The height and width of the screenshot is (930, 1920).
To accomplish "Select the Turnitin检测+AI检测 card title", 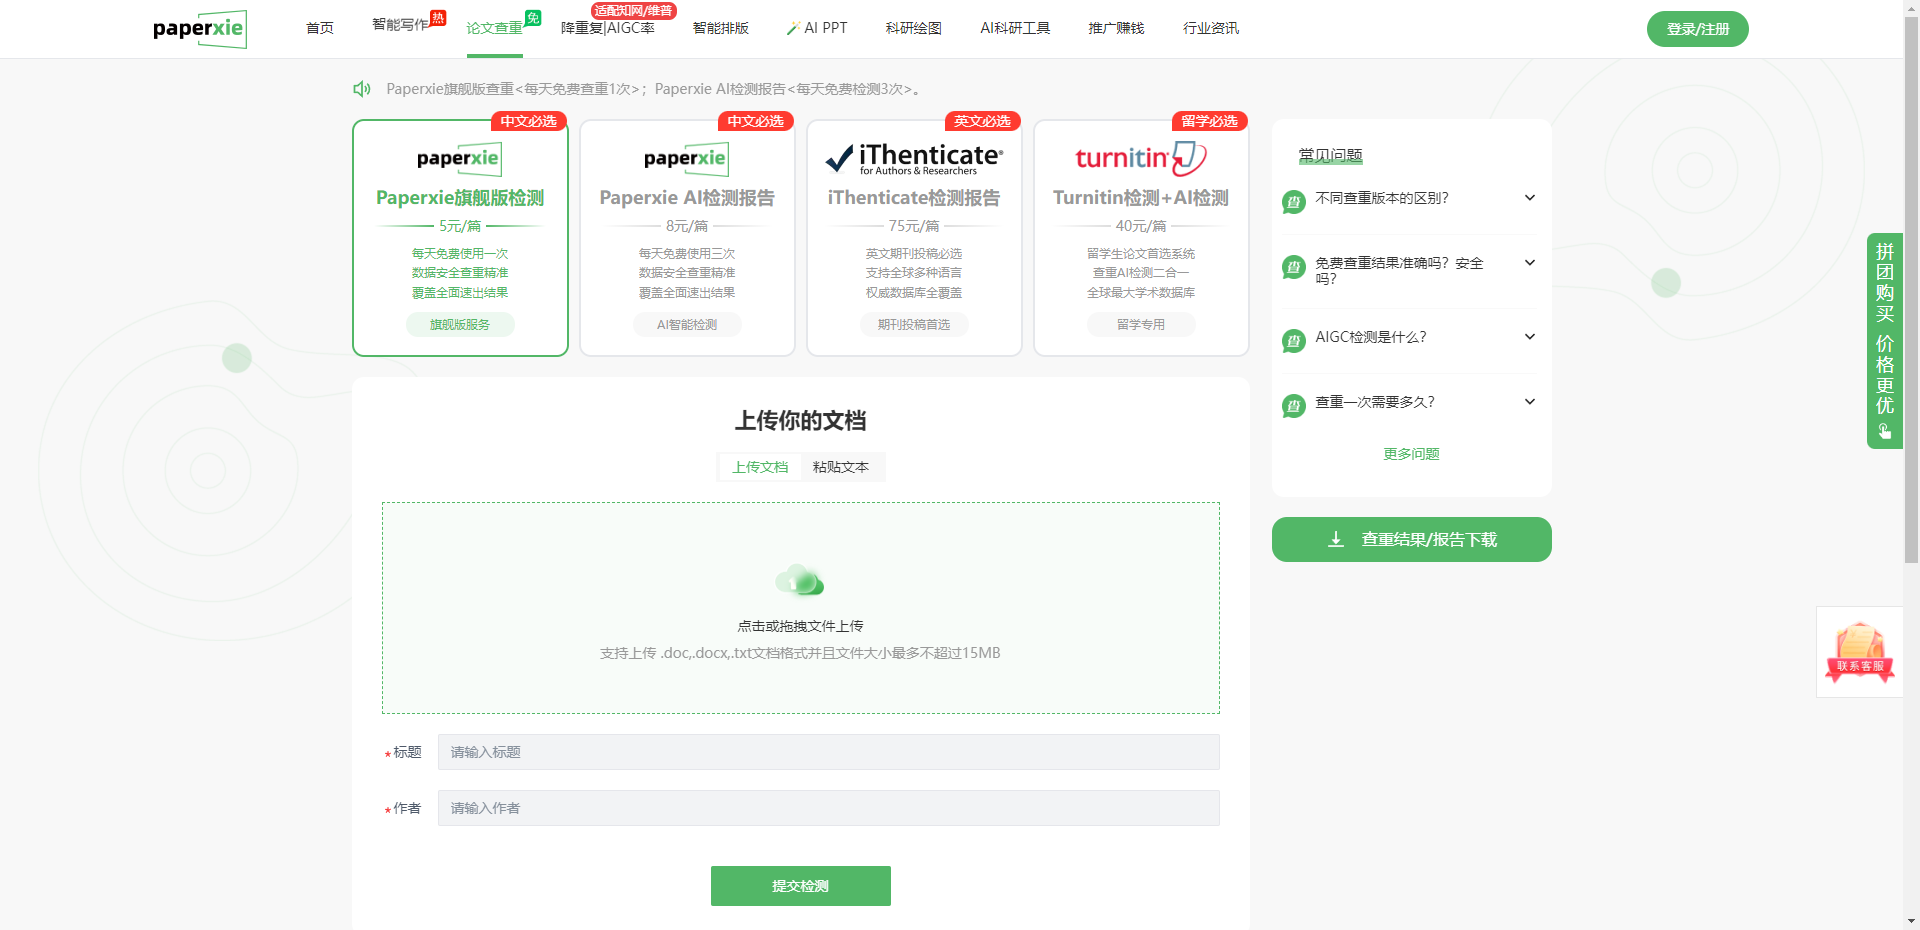I will [x=1141, y=198].
